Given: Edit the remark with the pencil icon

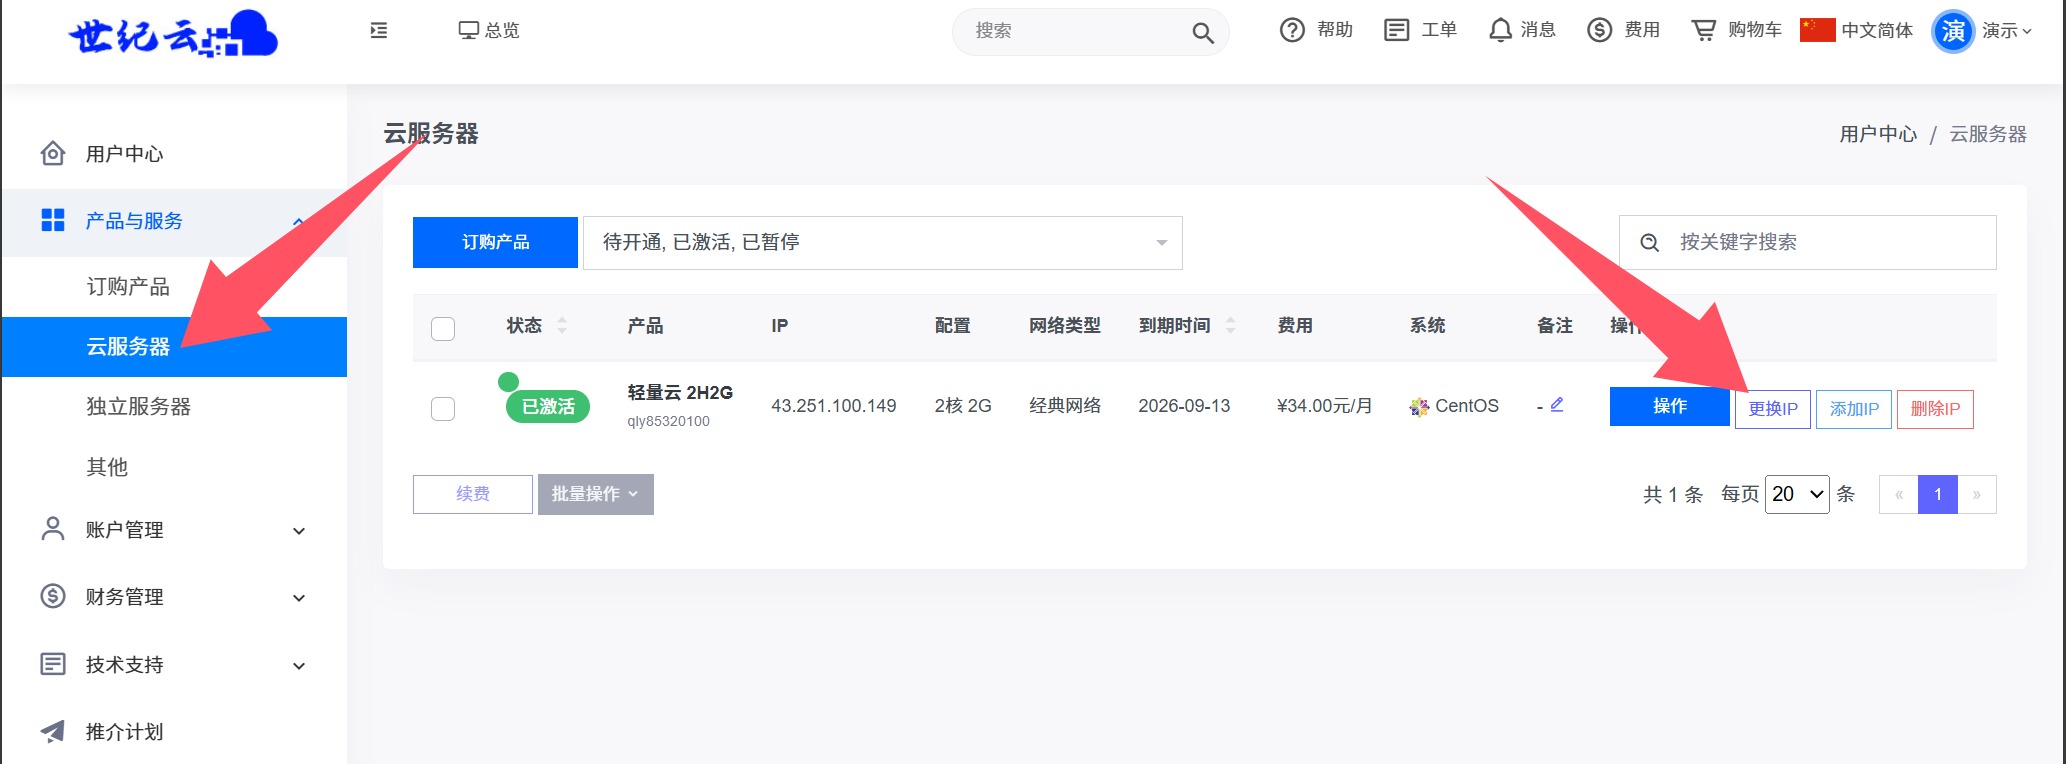Looking at the screenshot, I should [1557, 405].
